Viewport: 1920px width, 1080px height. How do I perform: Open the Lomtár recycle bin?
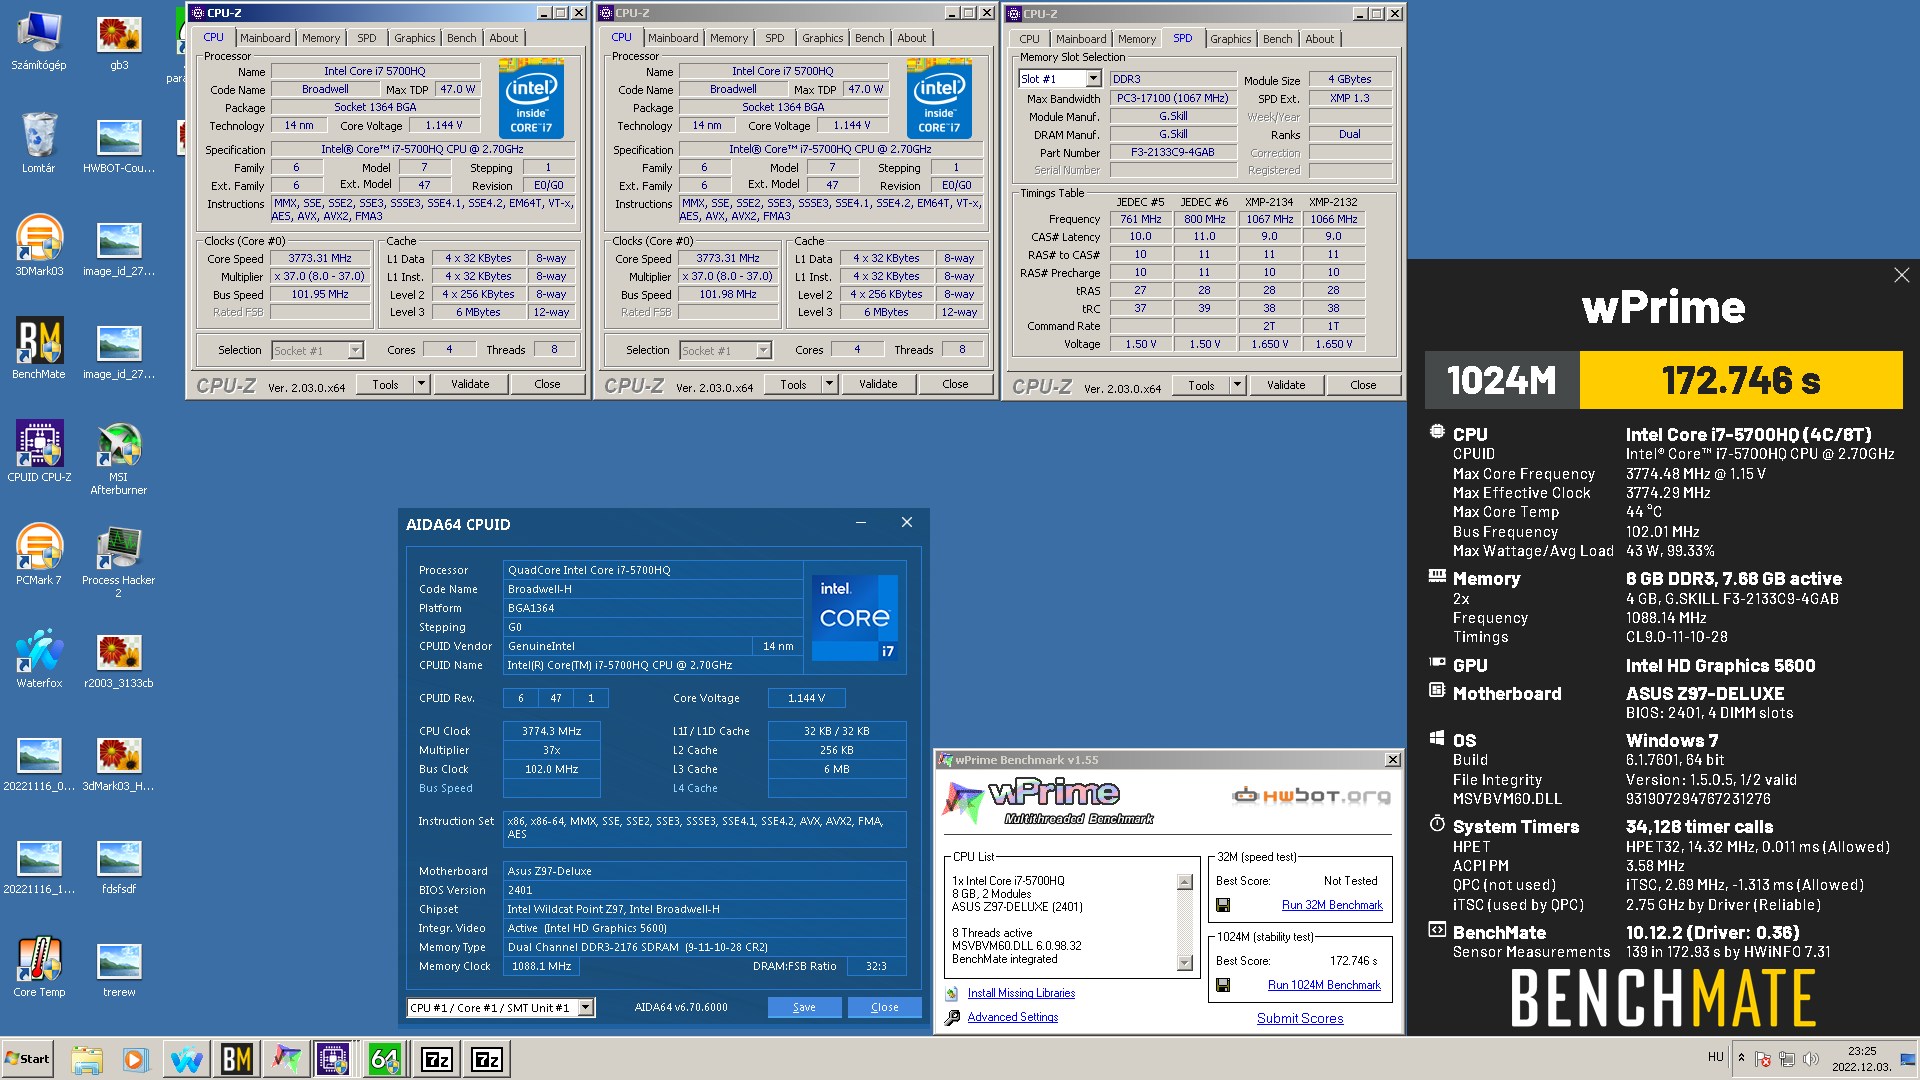39,144
